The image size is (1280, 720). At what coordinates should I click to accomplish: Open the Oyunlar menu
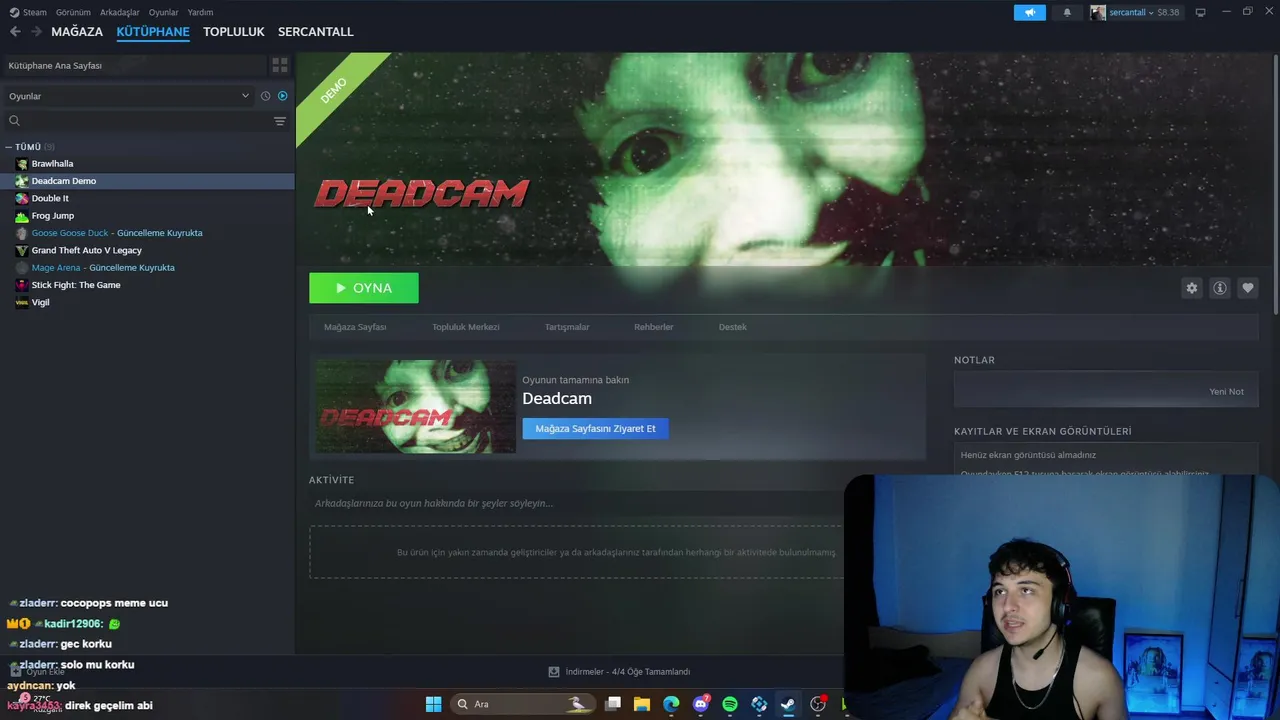pyautogui.click(x=164, y=12)
